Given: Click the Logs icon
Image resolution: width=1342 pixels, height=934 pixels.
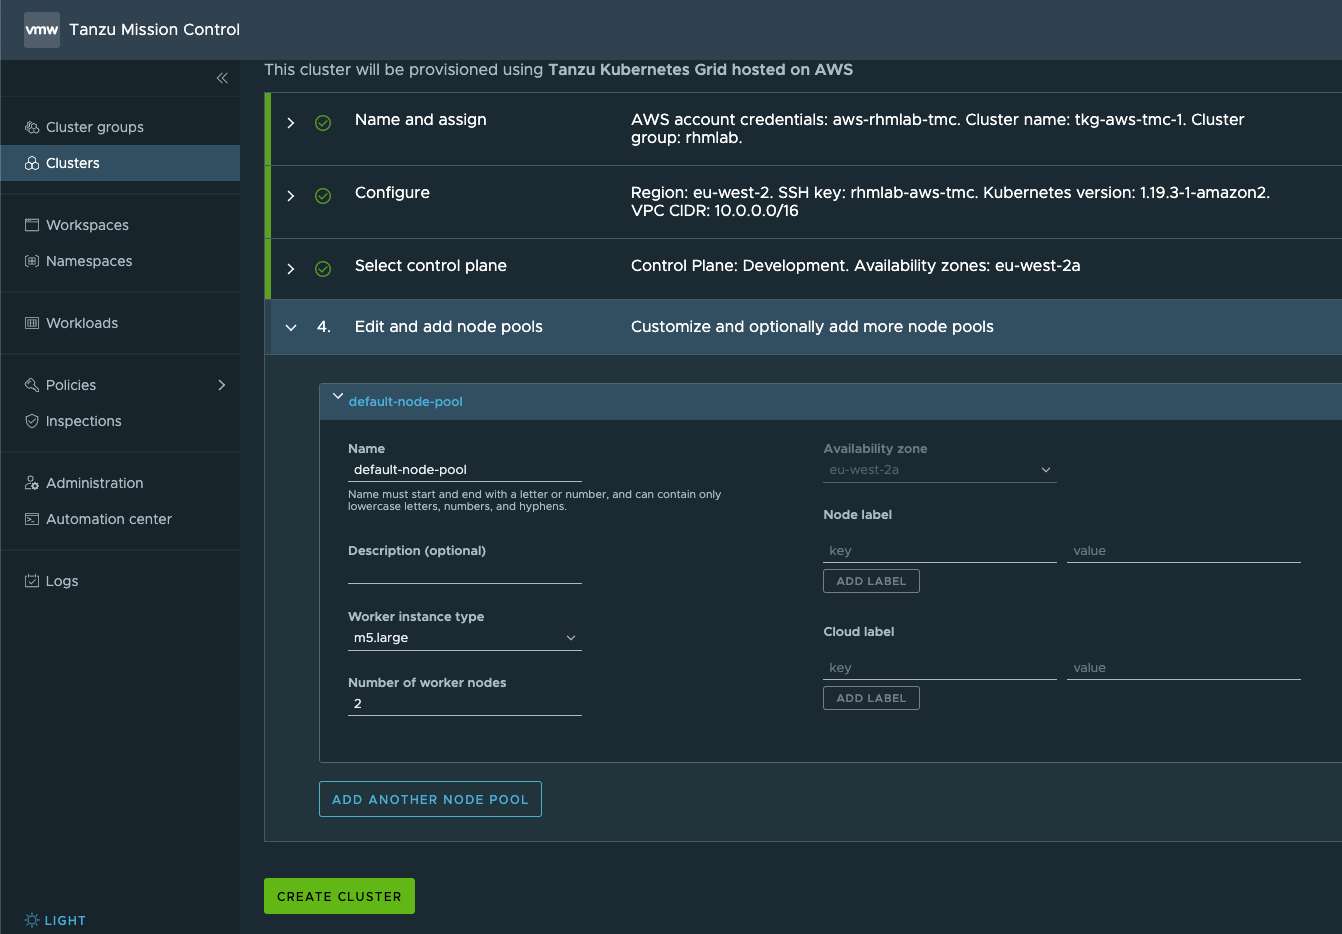Looking at the screenshot, I should tap(32, 581).
